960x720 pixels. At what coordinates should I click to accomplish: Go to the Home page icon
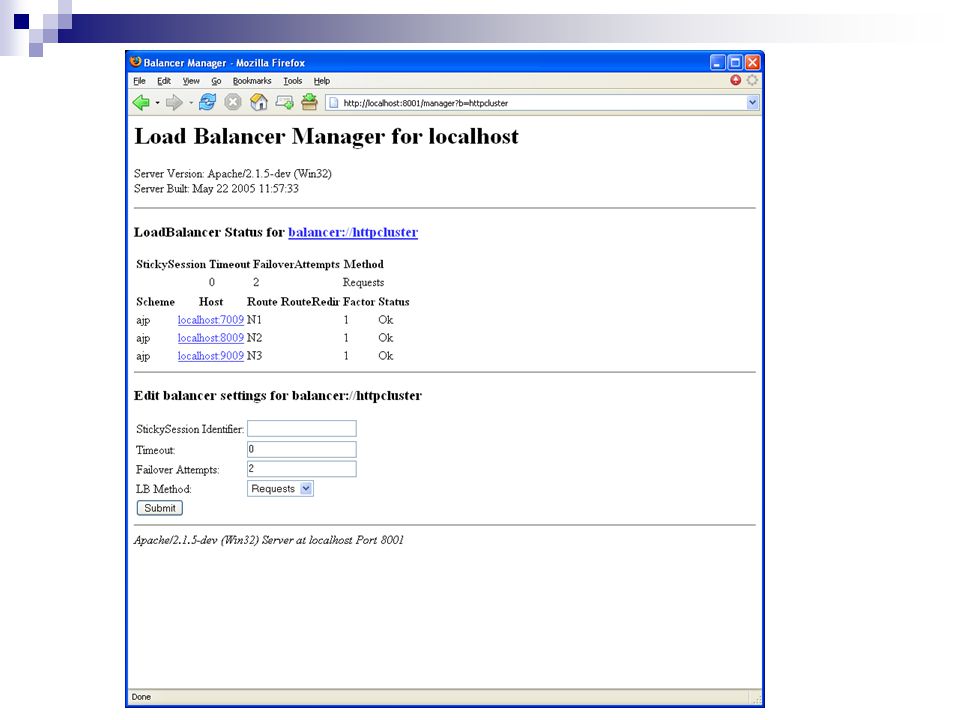pyautogui.click(x=258, y=102)
